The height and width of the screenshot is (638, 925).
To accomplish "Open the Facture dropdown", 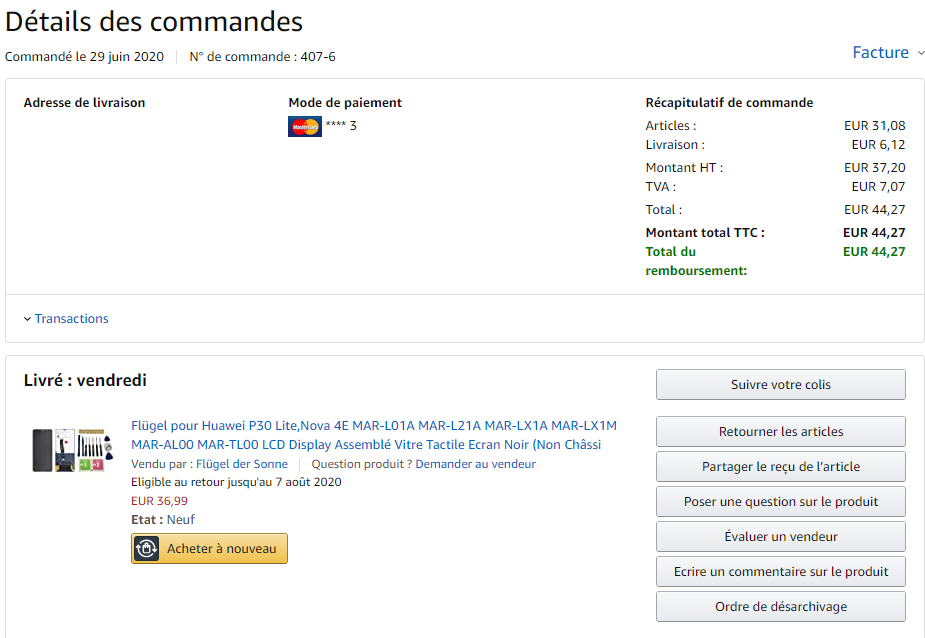I will [921, 53].
